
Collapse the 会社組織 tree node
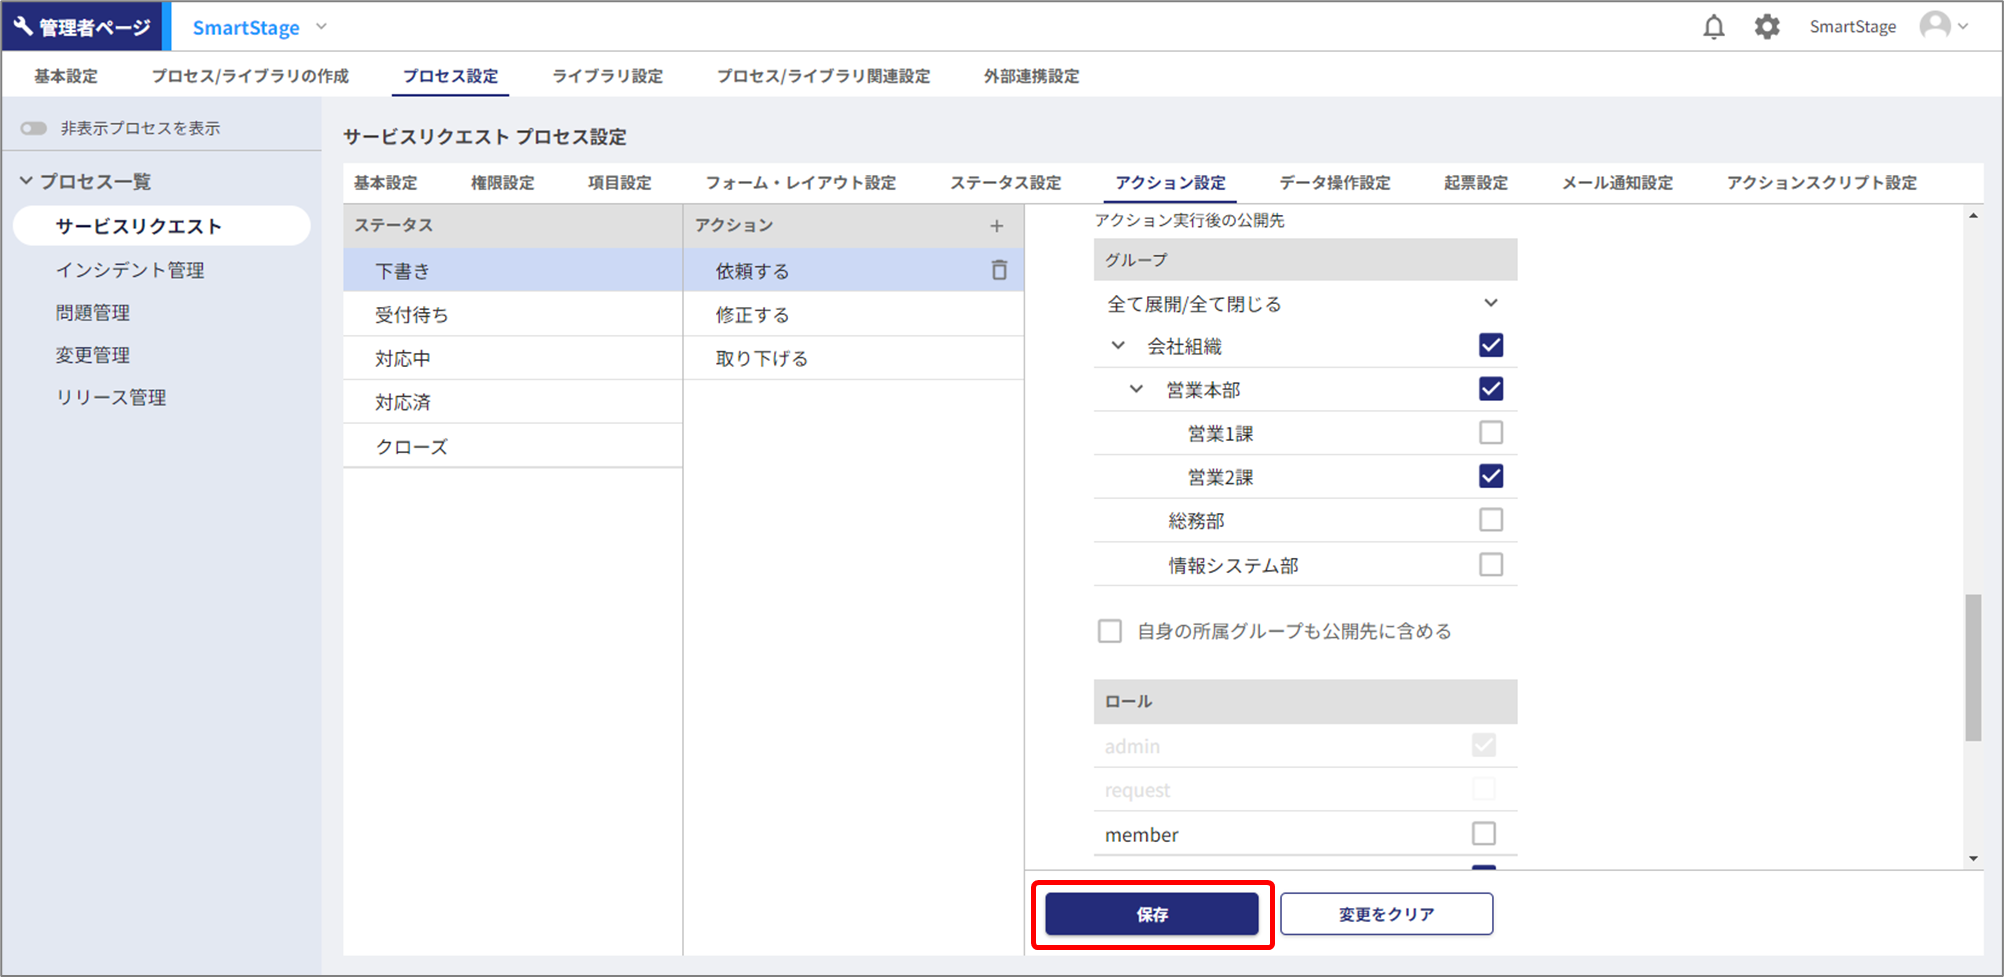point(1118,346)
